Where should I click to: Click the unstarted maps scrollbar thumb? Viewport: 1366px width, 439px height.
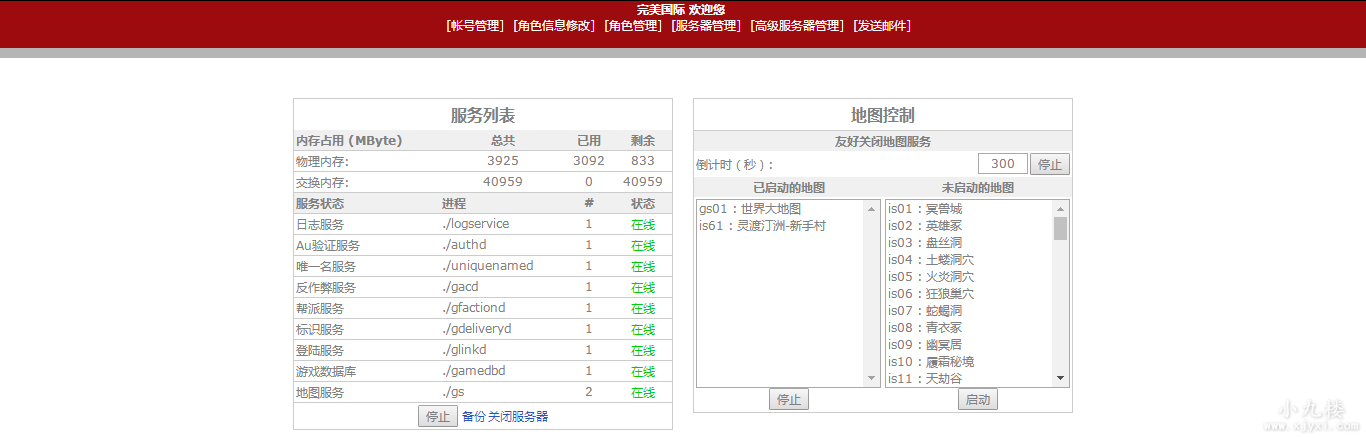click(1060, 229)
